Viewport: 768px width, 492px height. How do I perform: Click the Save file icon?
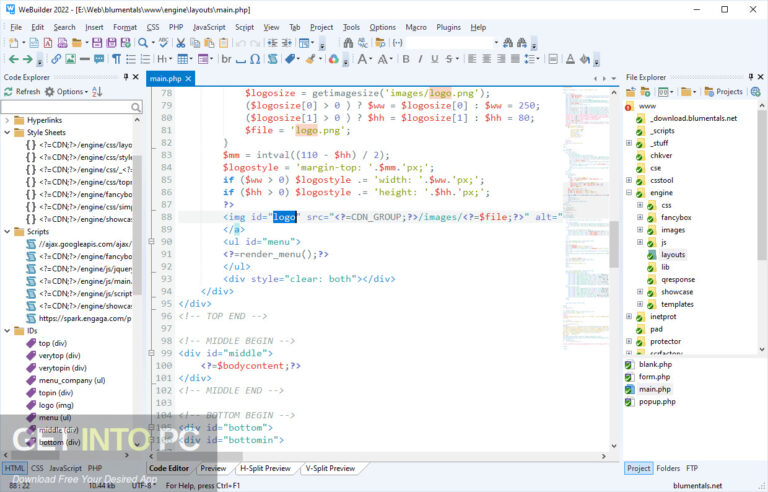click(x=97, y=43)
